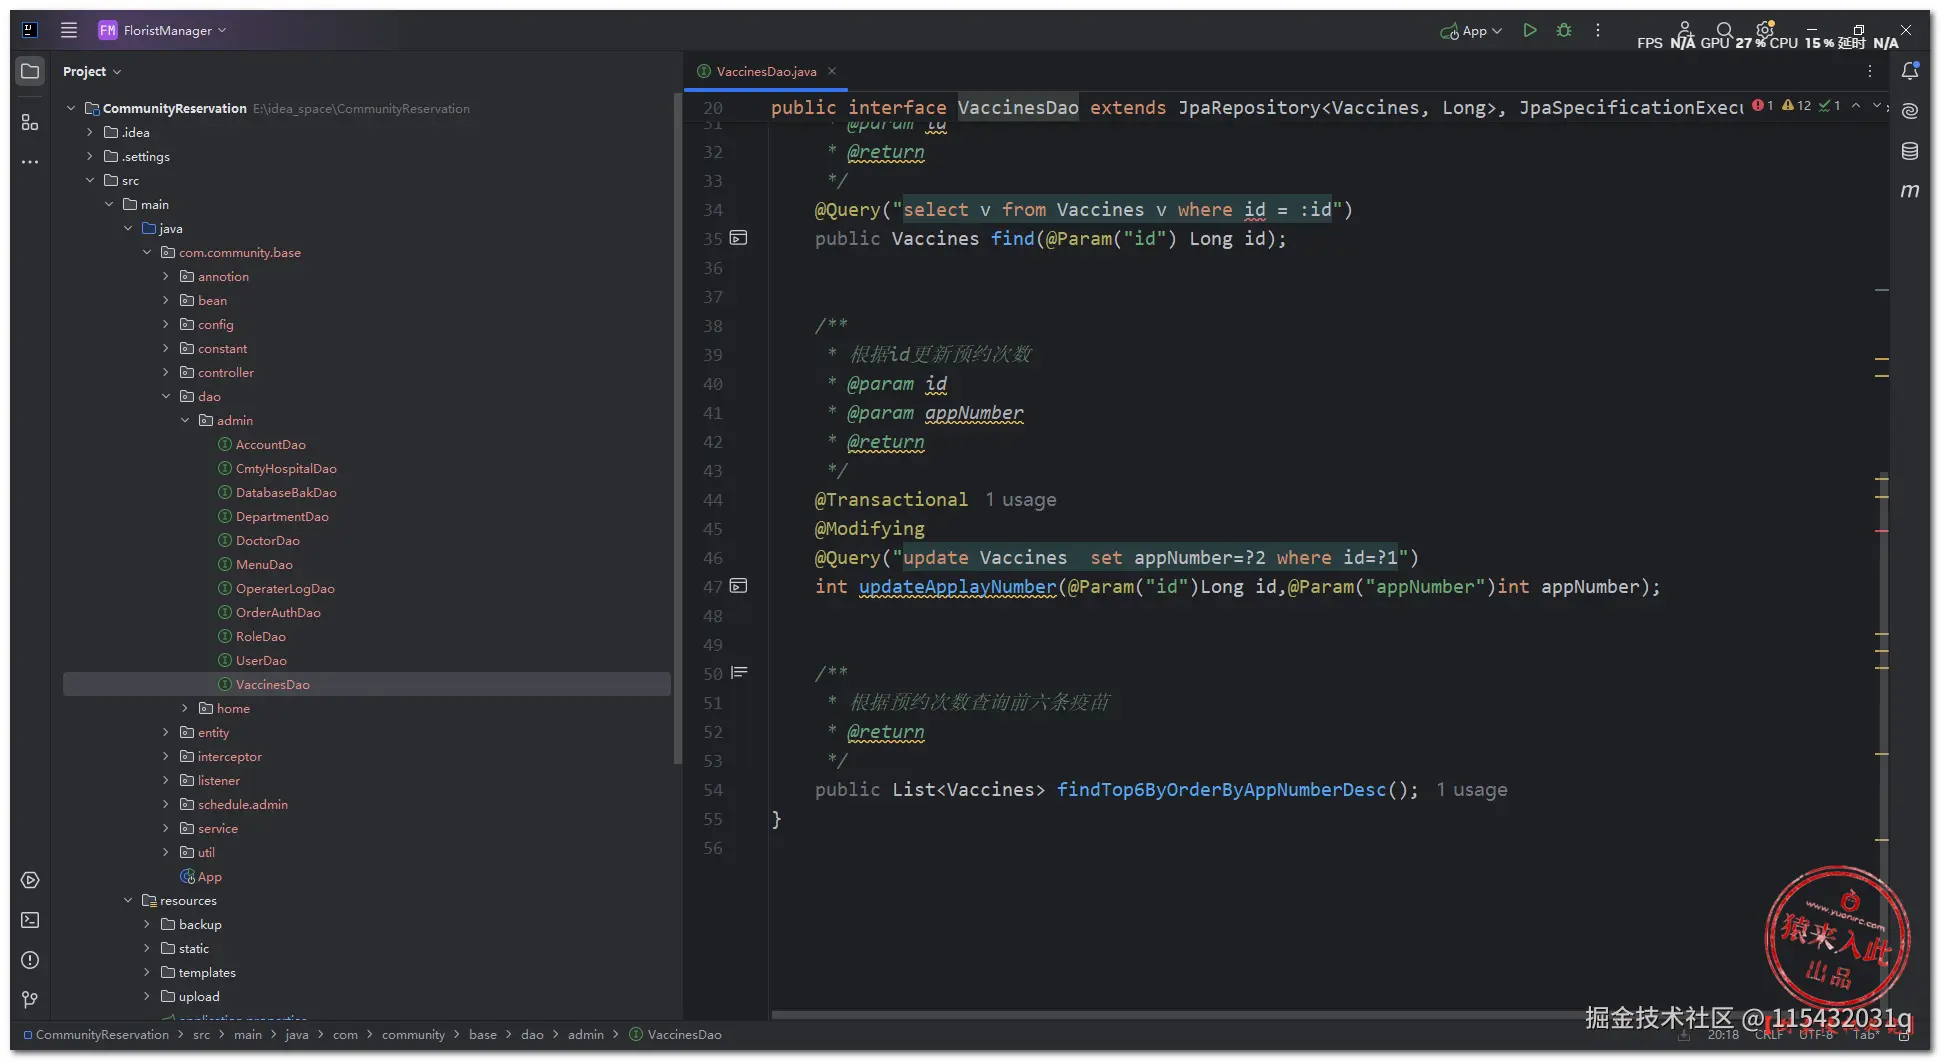Open the Terminal tool window
The height and width of the screenshot is (1061, 1941).
point(30,920)
